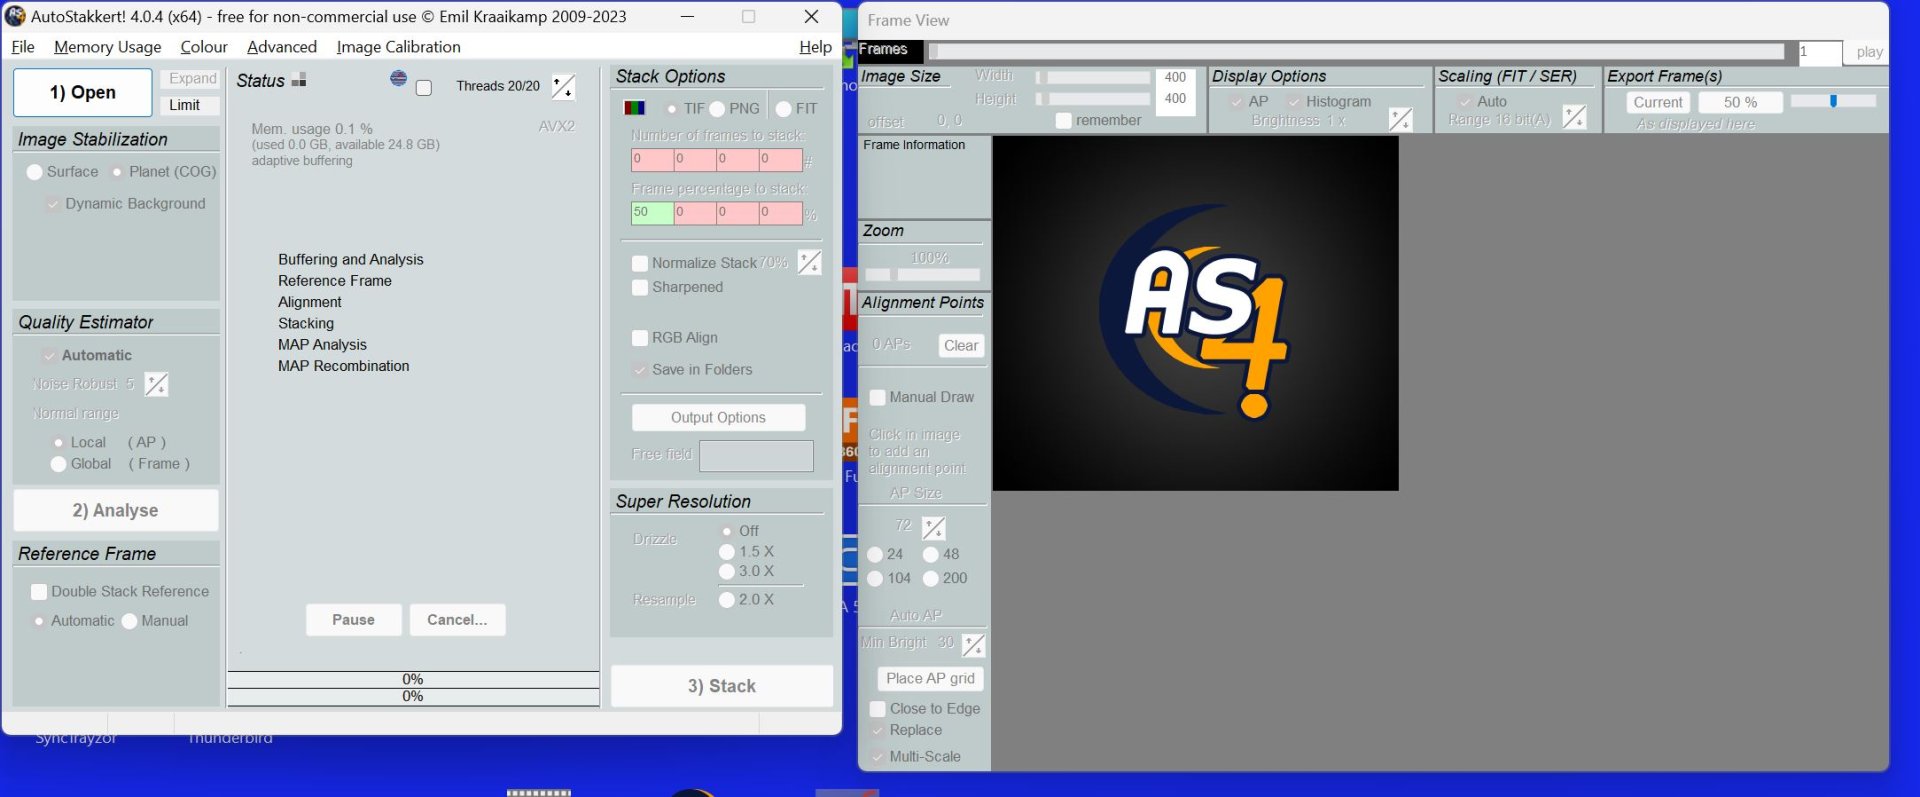Choose PNG output format
This screenshot has width=1920, height=797.
coord(717,109)
